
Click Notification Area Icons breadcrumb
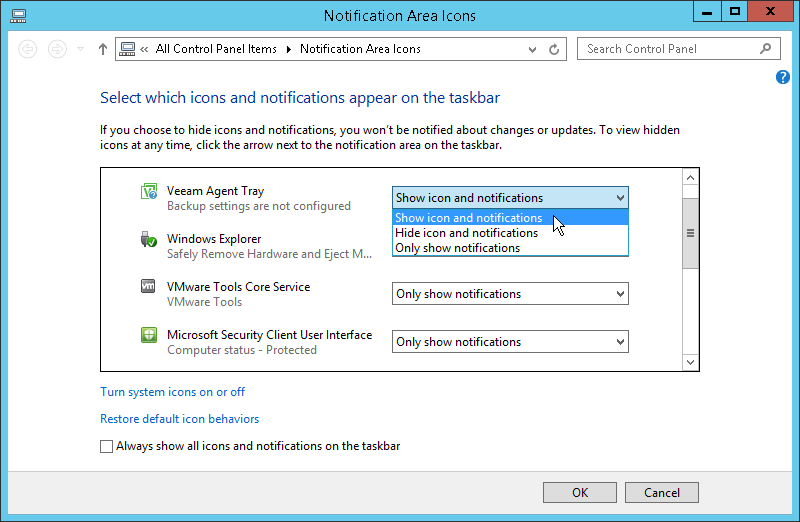click(360, 49)
